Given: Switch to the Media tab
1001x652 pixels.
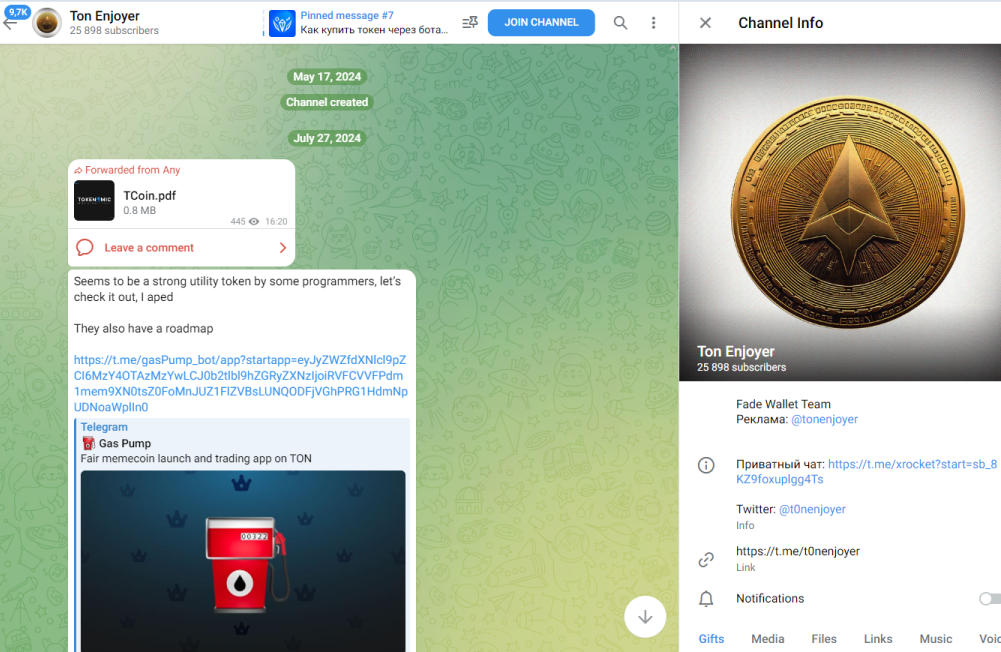Looking at the screenshot, I should [767, 639].
